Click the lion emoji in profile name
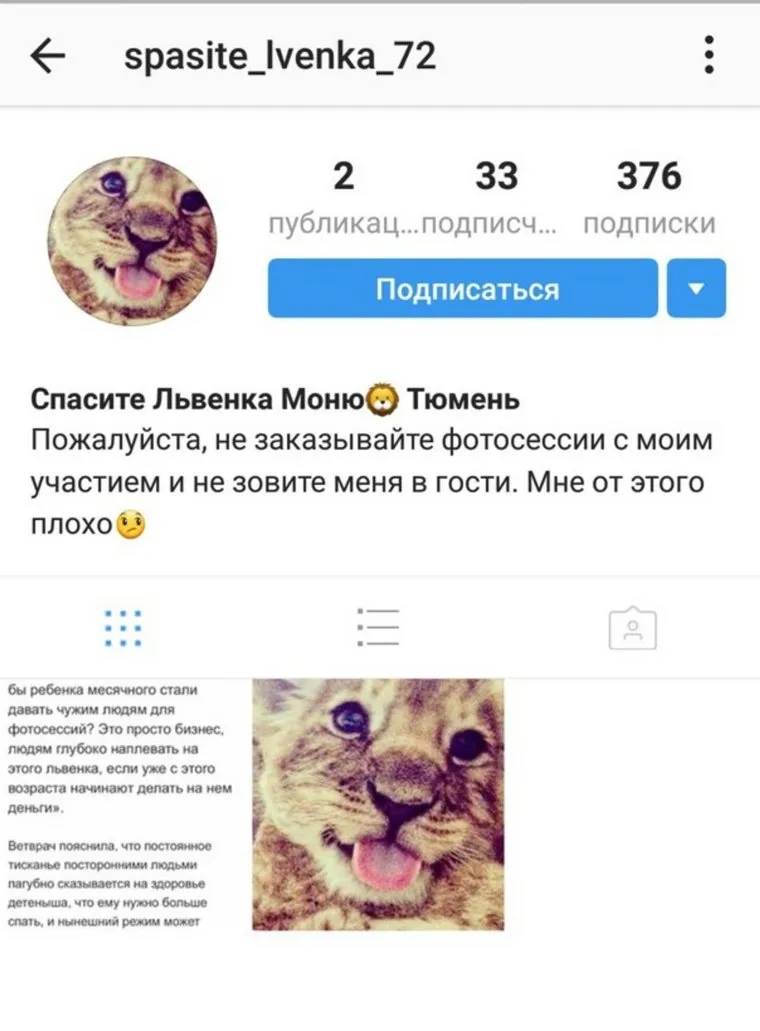This screenshot has width=760, height=1031. click(382, 400)
